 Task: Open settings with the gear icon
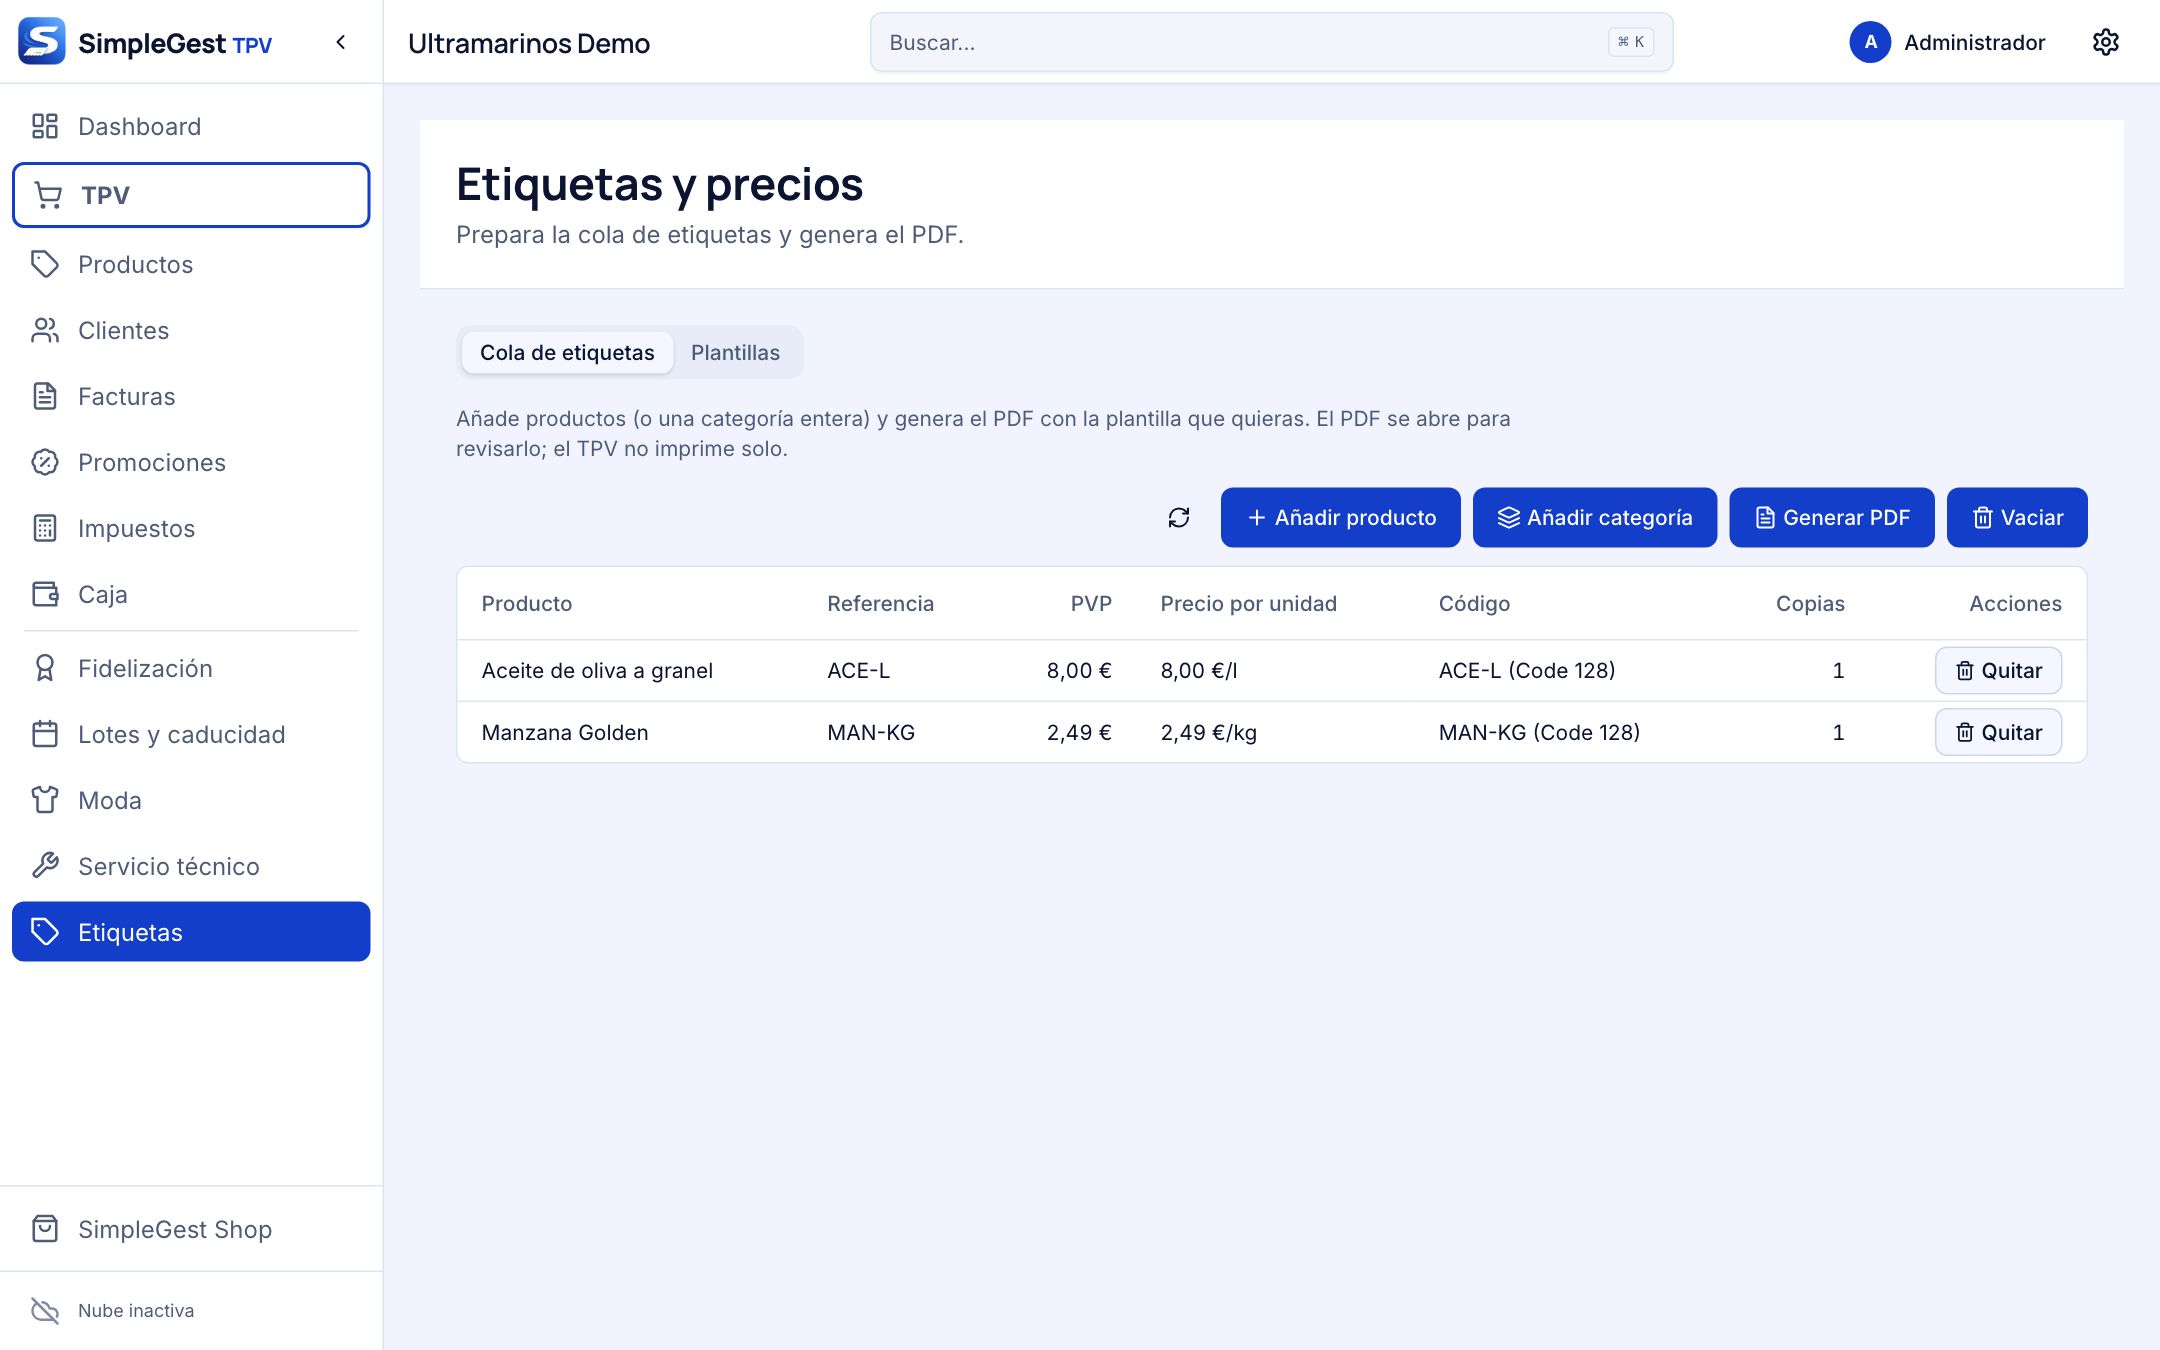pos(2106,42)
